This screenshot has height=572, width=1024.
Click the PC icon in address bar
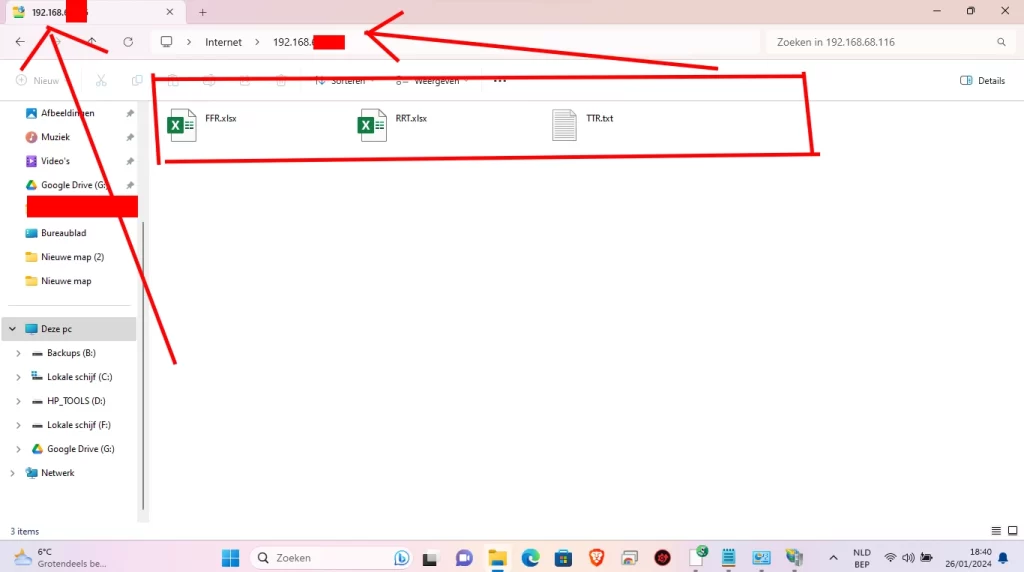point(167,42)
